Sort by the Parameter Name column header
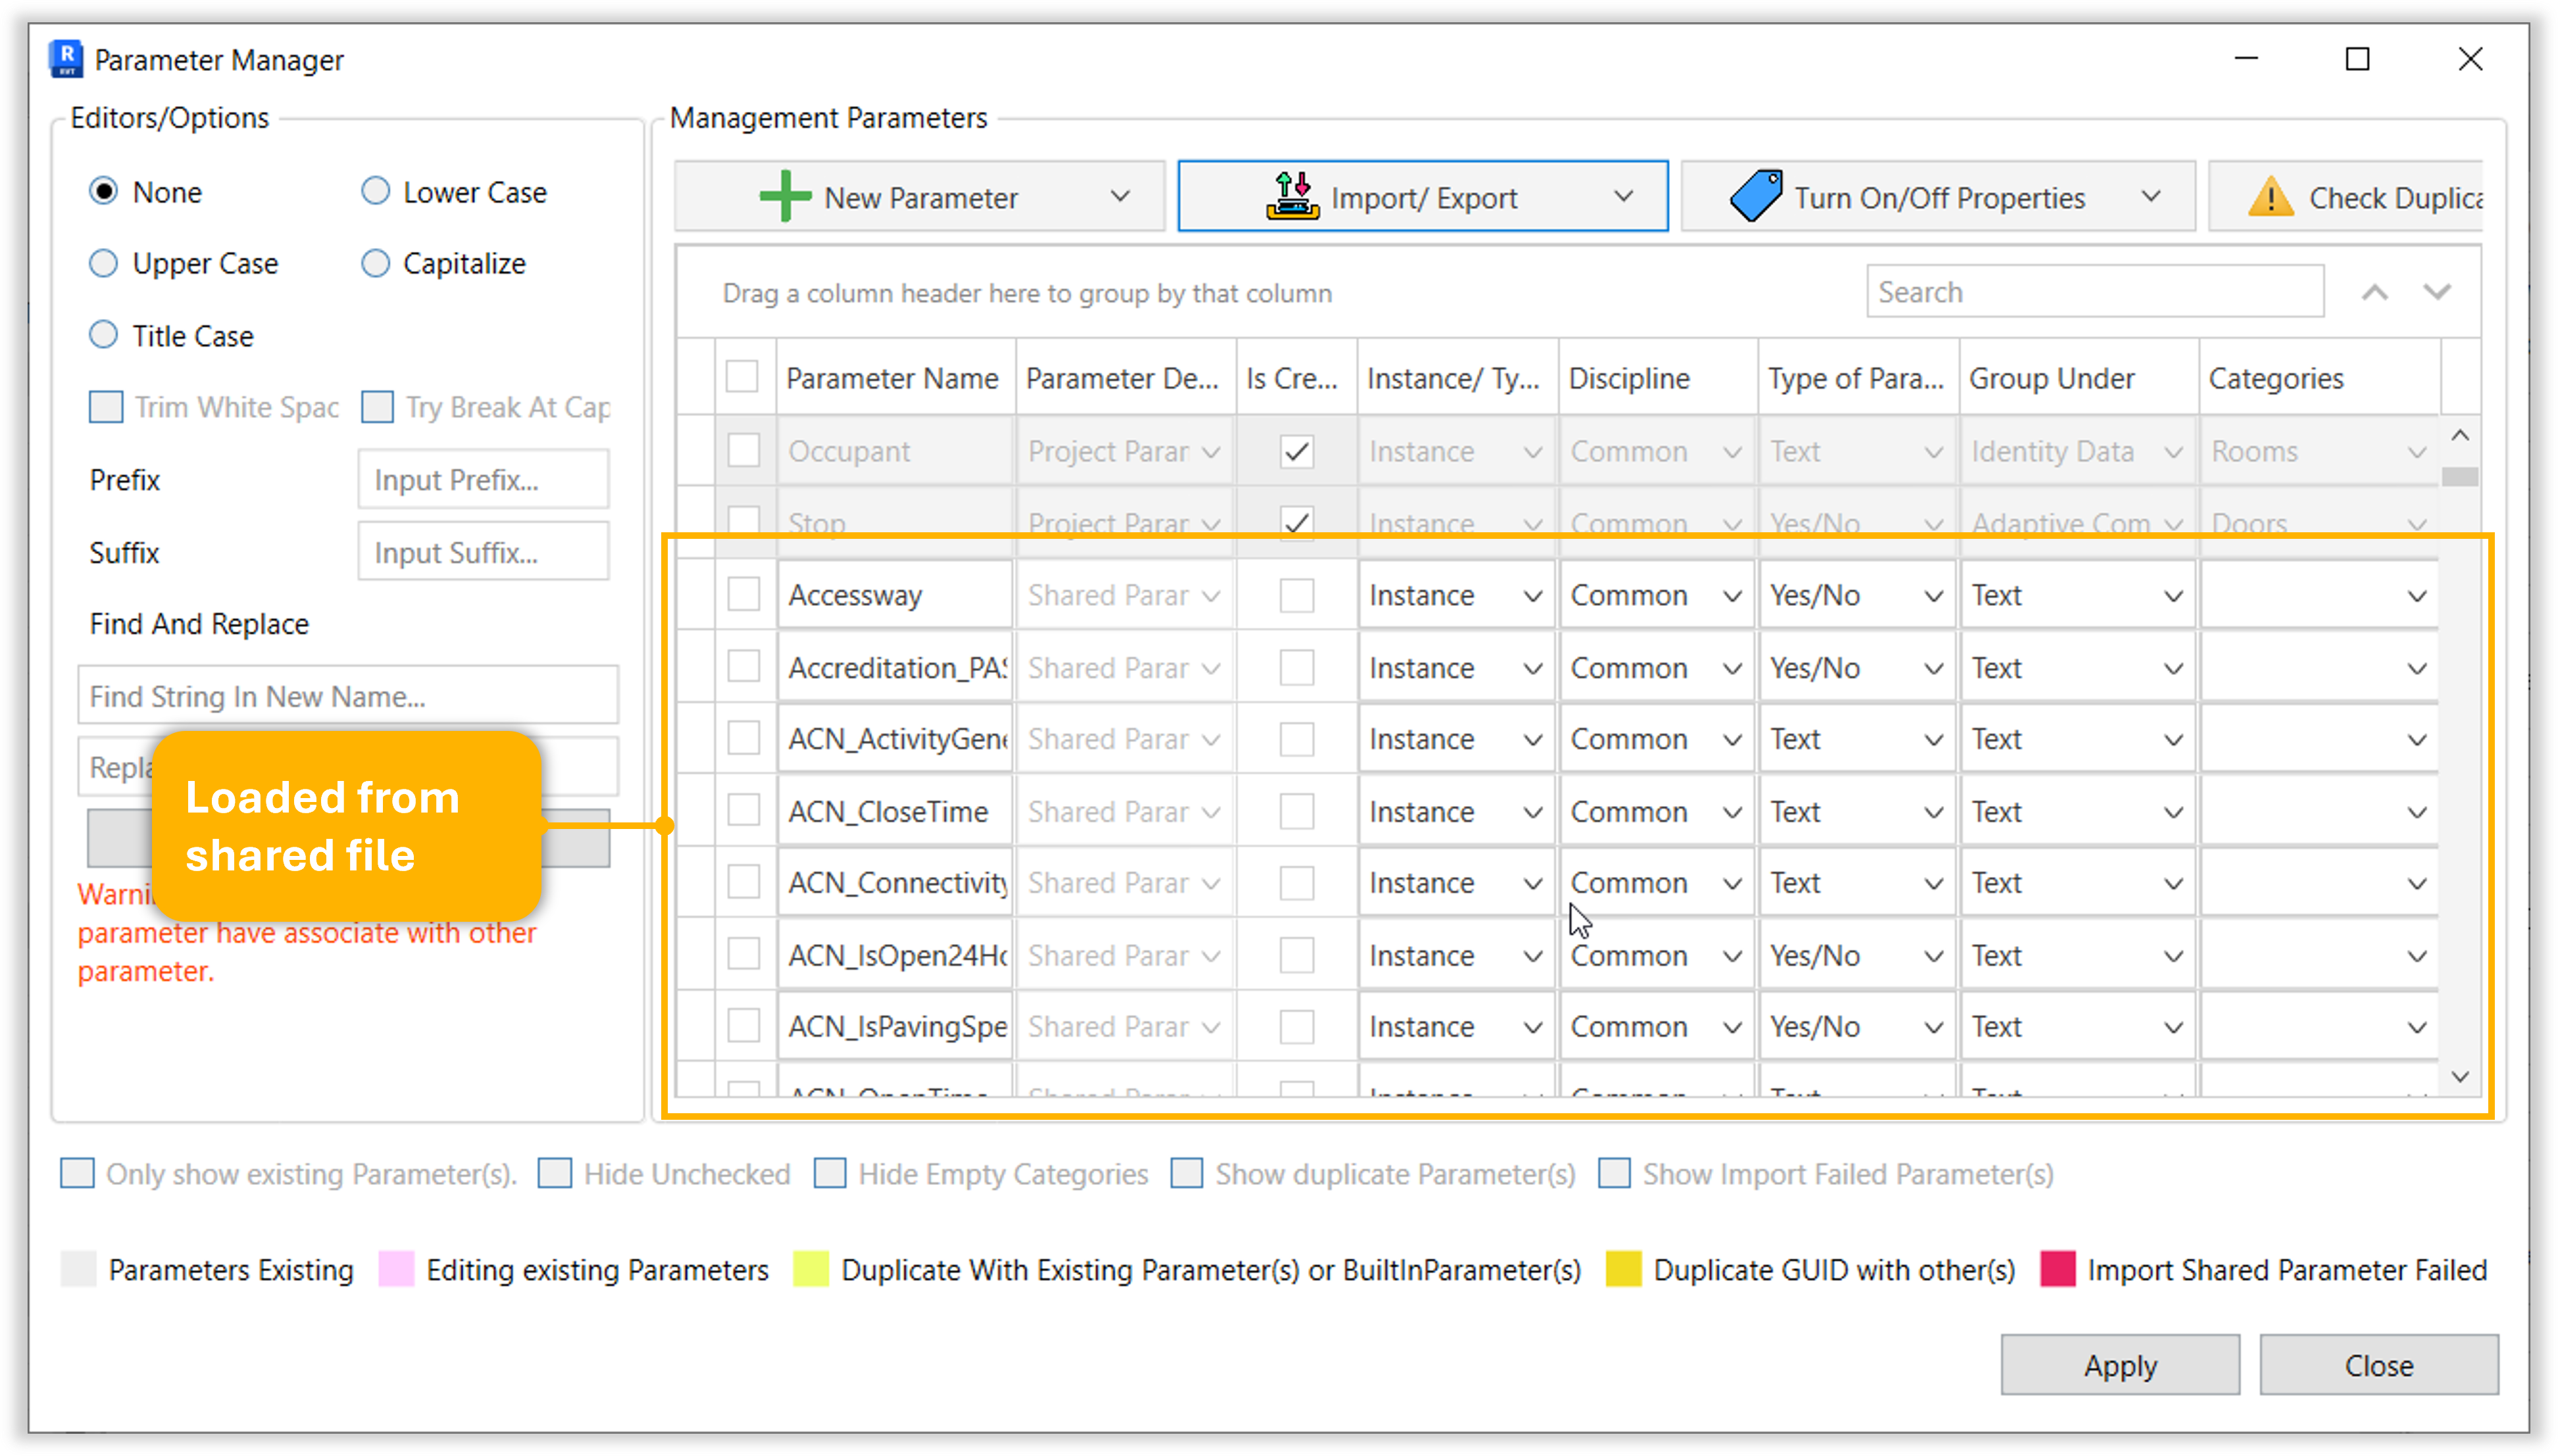Screen dimensions: 2558x1456 coord(892,379)
